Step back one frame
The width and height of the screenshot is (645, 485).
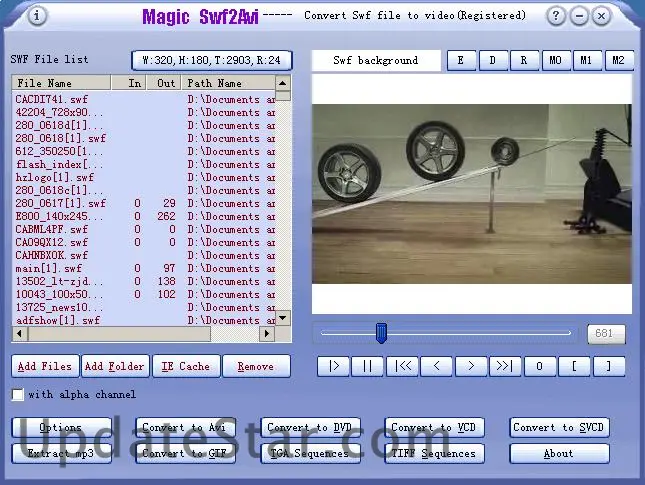click(437, 366)
